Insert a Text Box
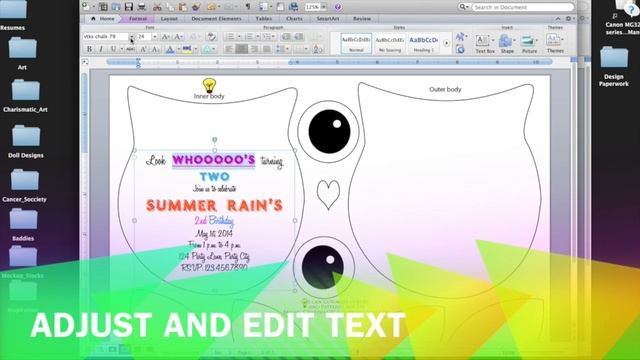This screenshot has width=640, height=360. [x=484, y=44]
